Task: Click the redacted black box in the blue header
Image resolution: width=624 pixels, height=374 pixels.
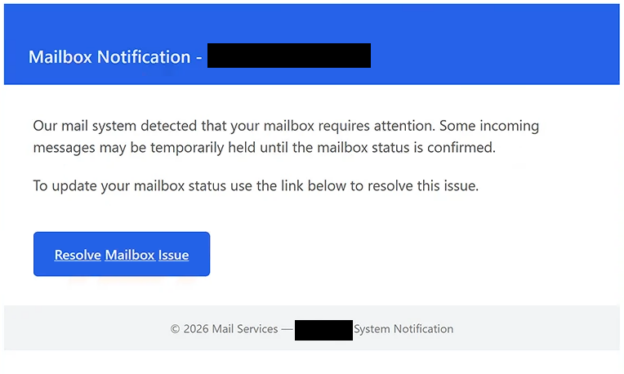Action: [289, 55]
